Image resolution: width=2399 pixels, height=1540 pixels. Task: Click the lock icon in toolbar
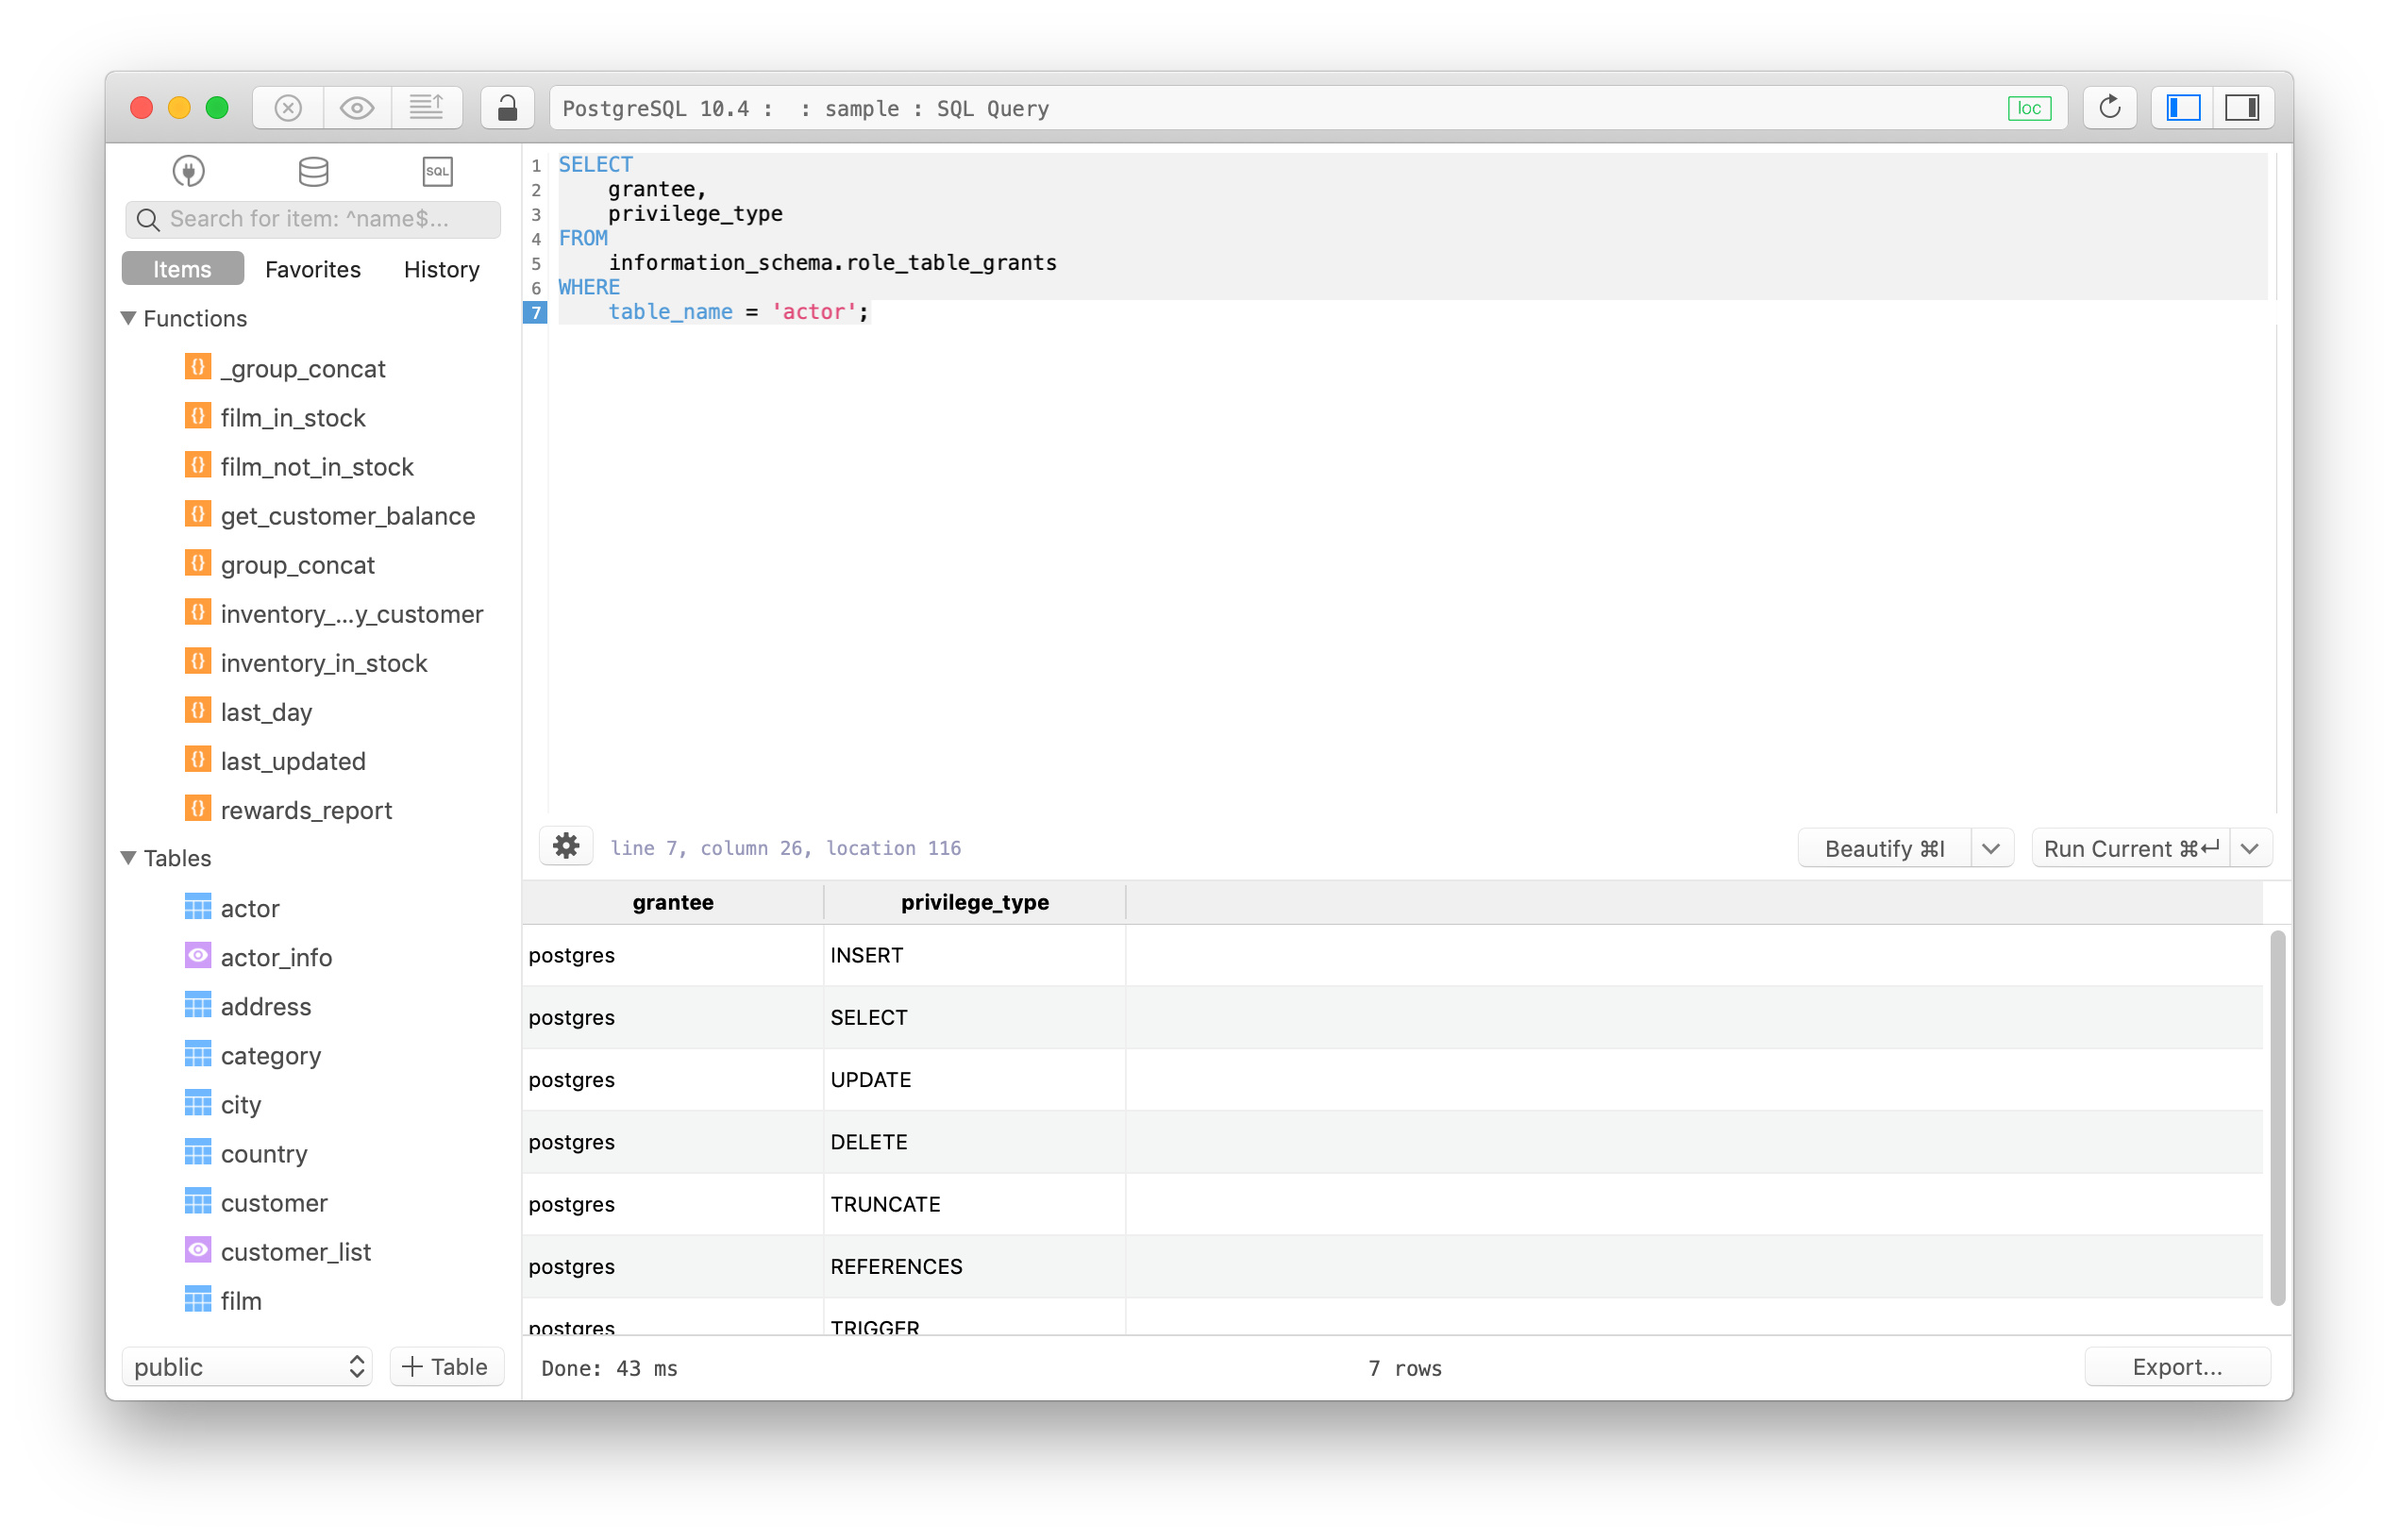(507, 109)
